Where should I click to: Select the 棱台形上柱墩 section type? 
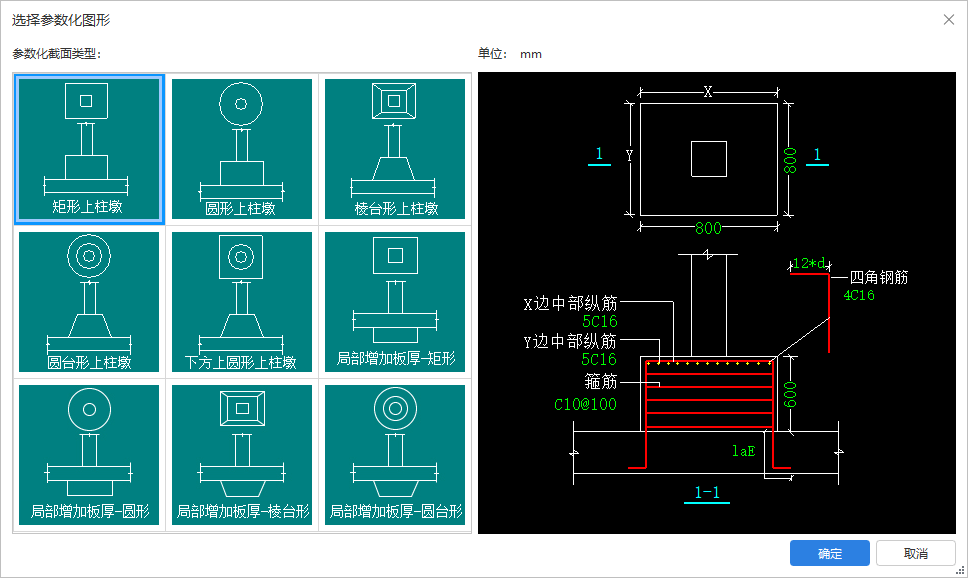[x=395, y=149]
